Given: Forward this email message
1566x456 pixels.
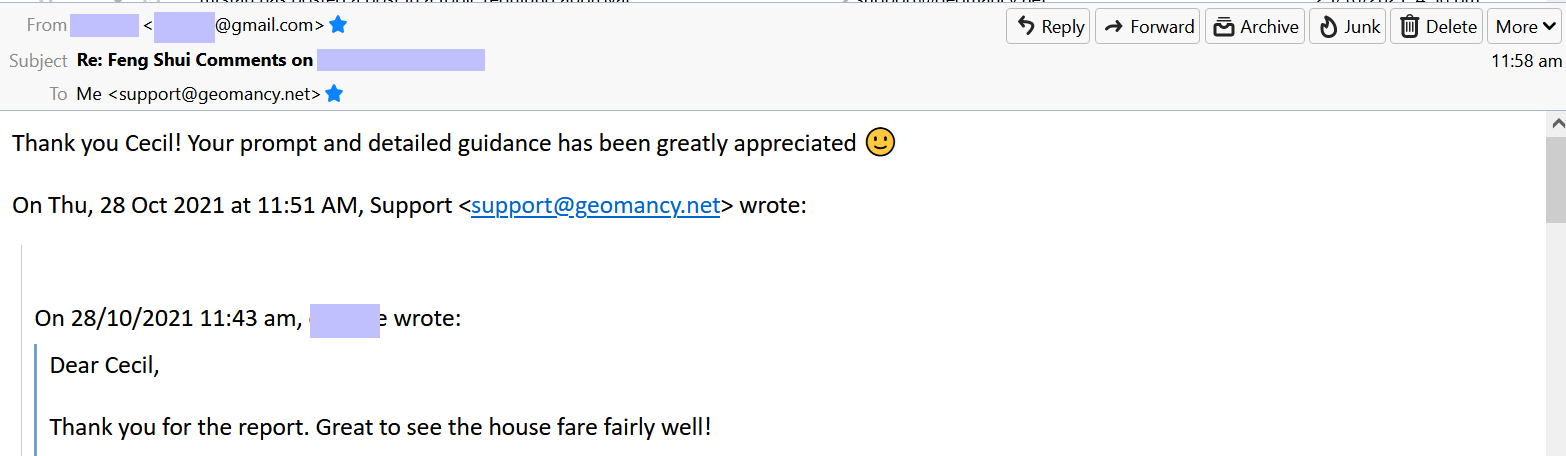Looking at the screenshot, I should 1147,27.
